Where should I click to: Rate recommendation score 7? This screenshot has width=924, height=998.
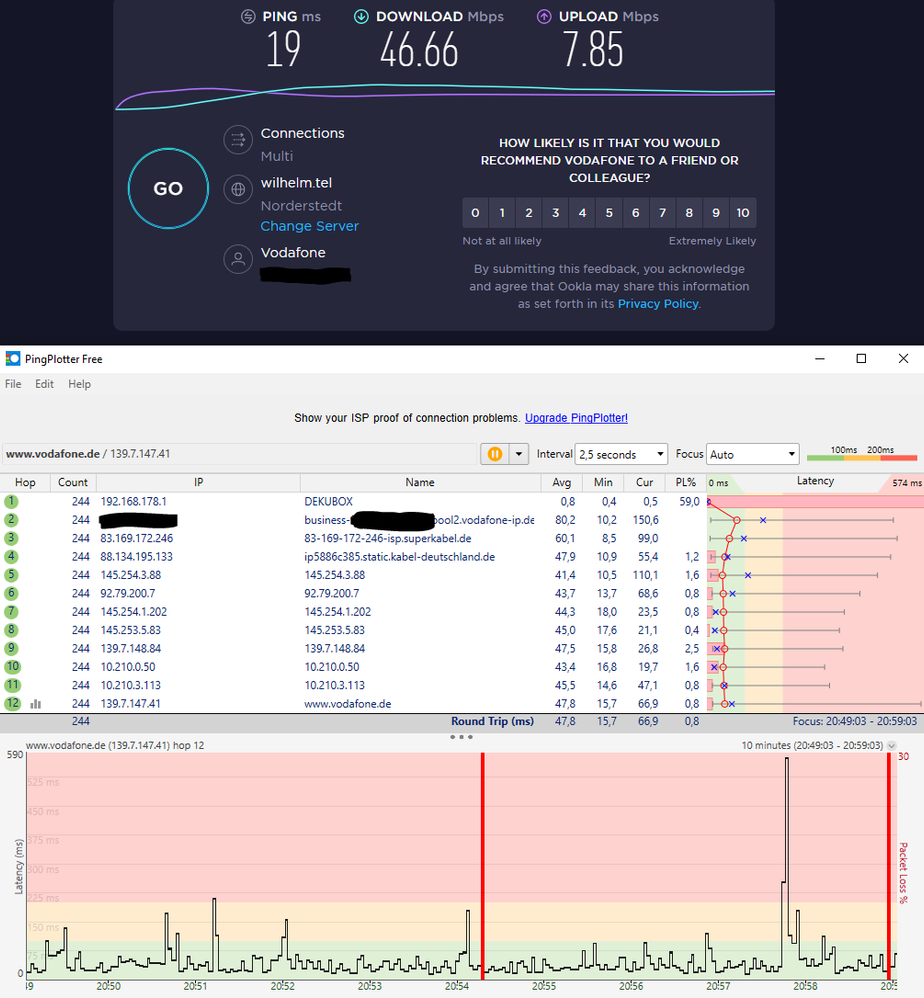point(662,213)
